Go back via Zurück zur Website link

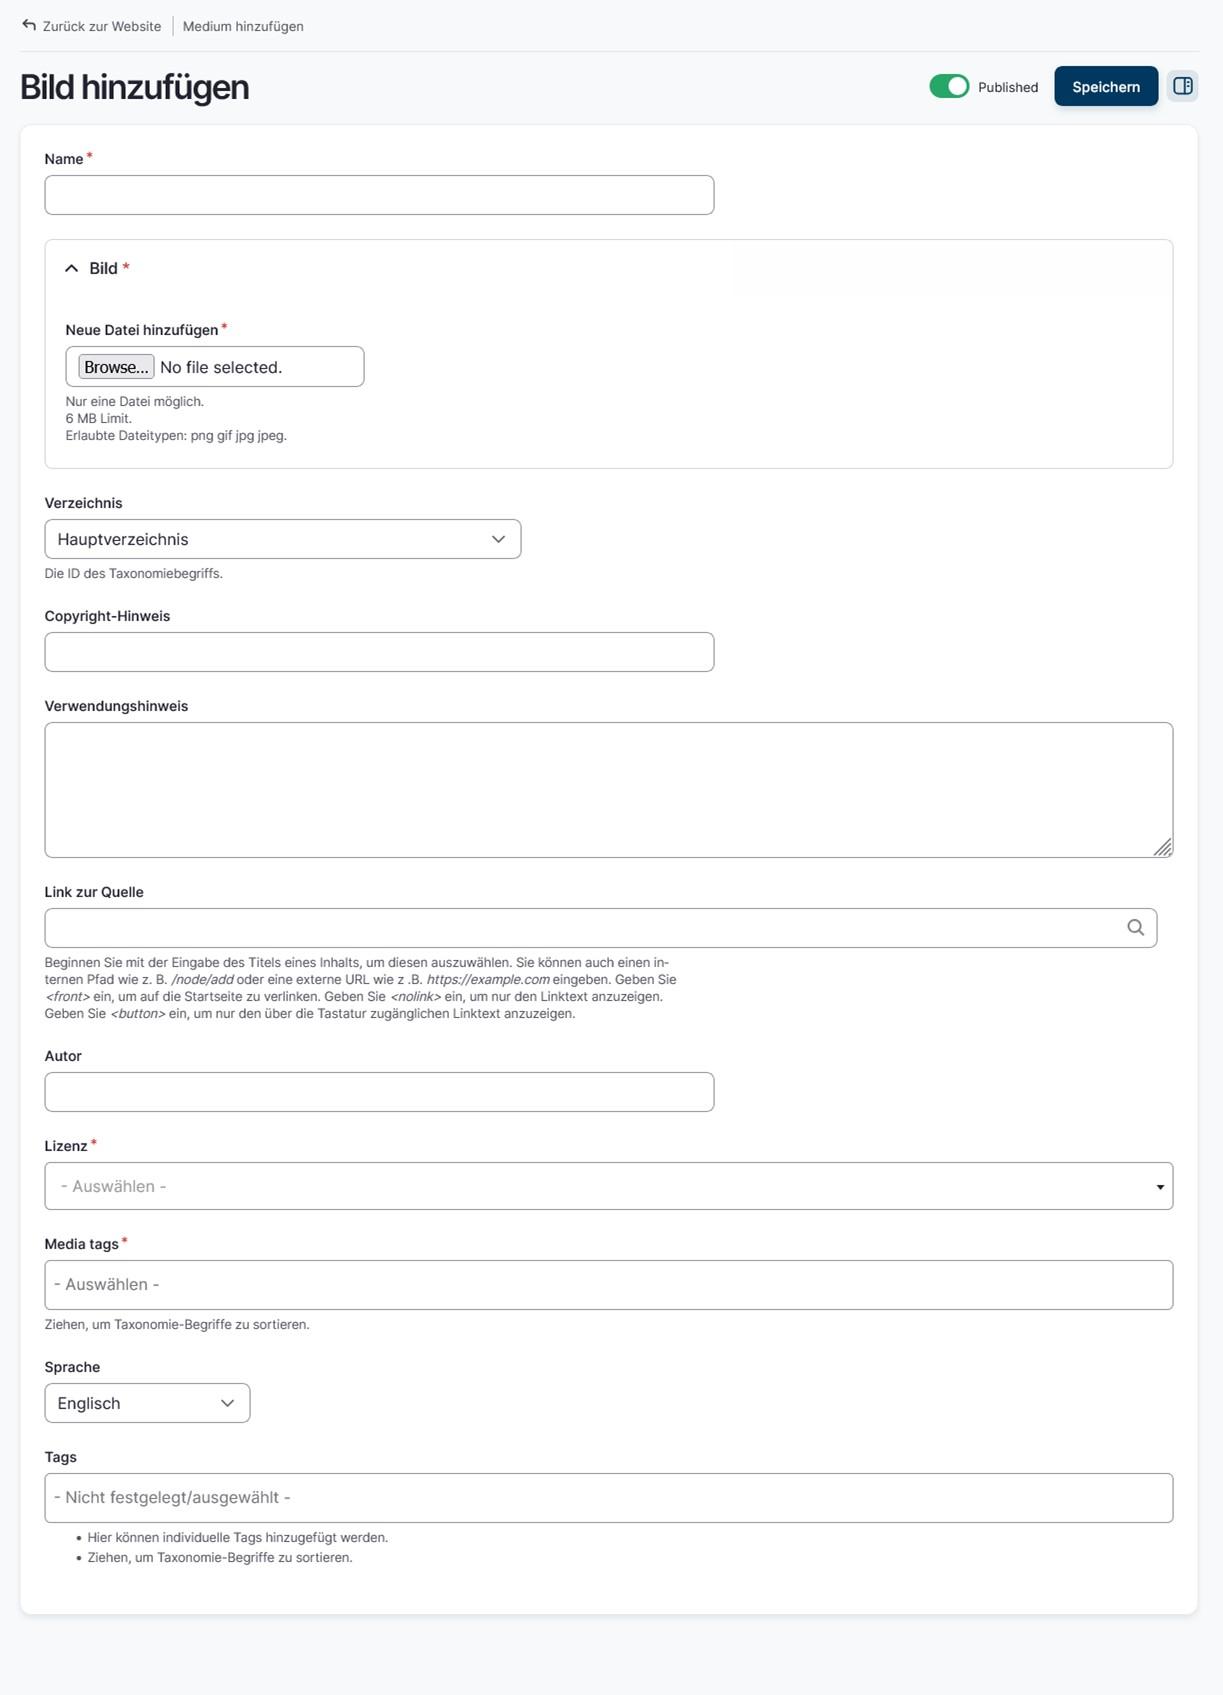pyautogui.click(x=101, y=27)
